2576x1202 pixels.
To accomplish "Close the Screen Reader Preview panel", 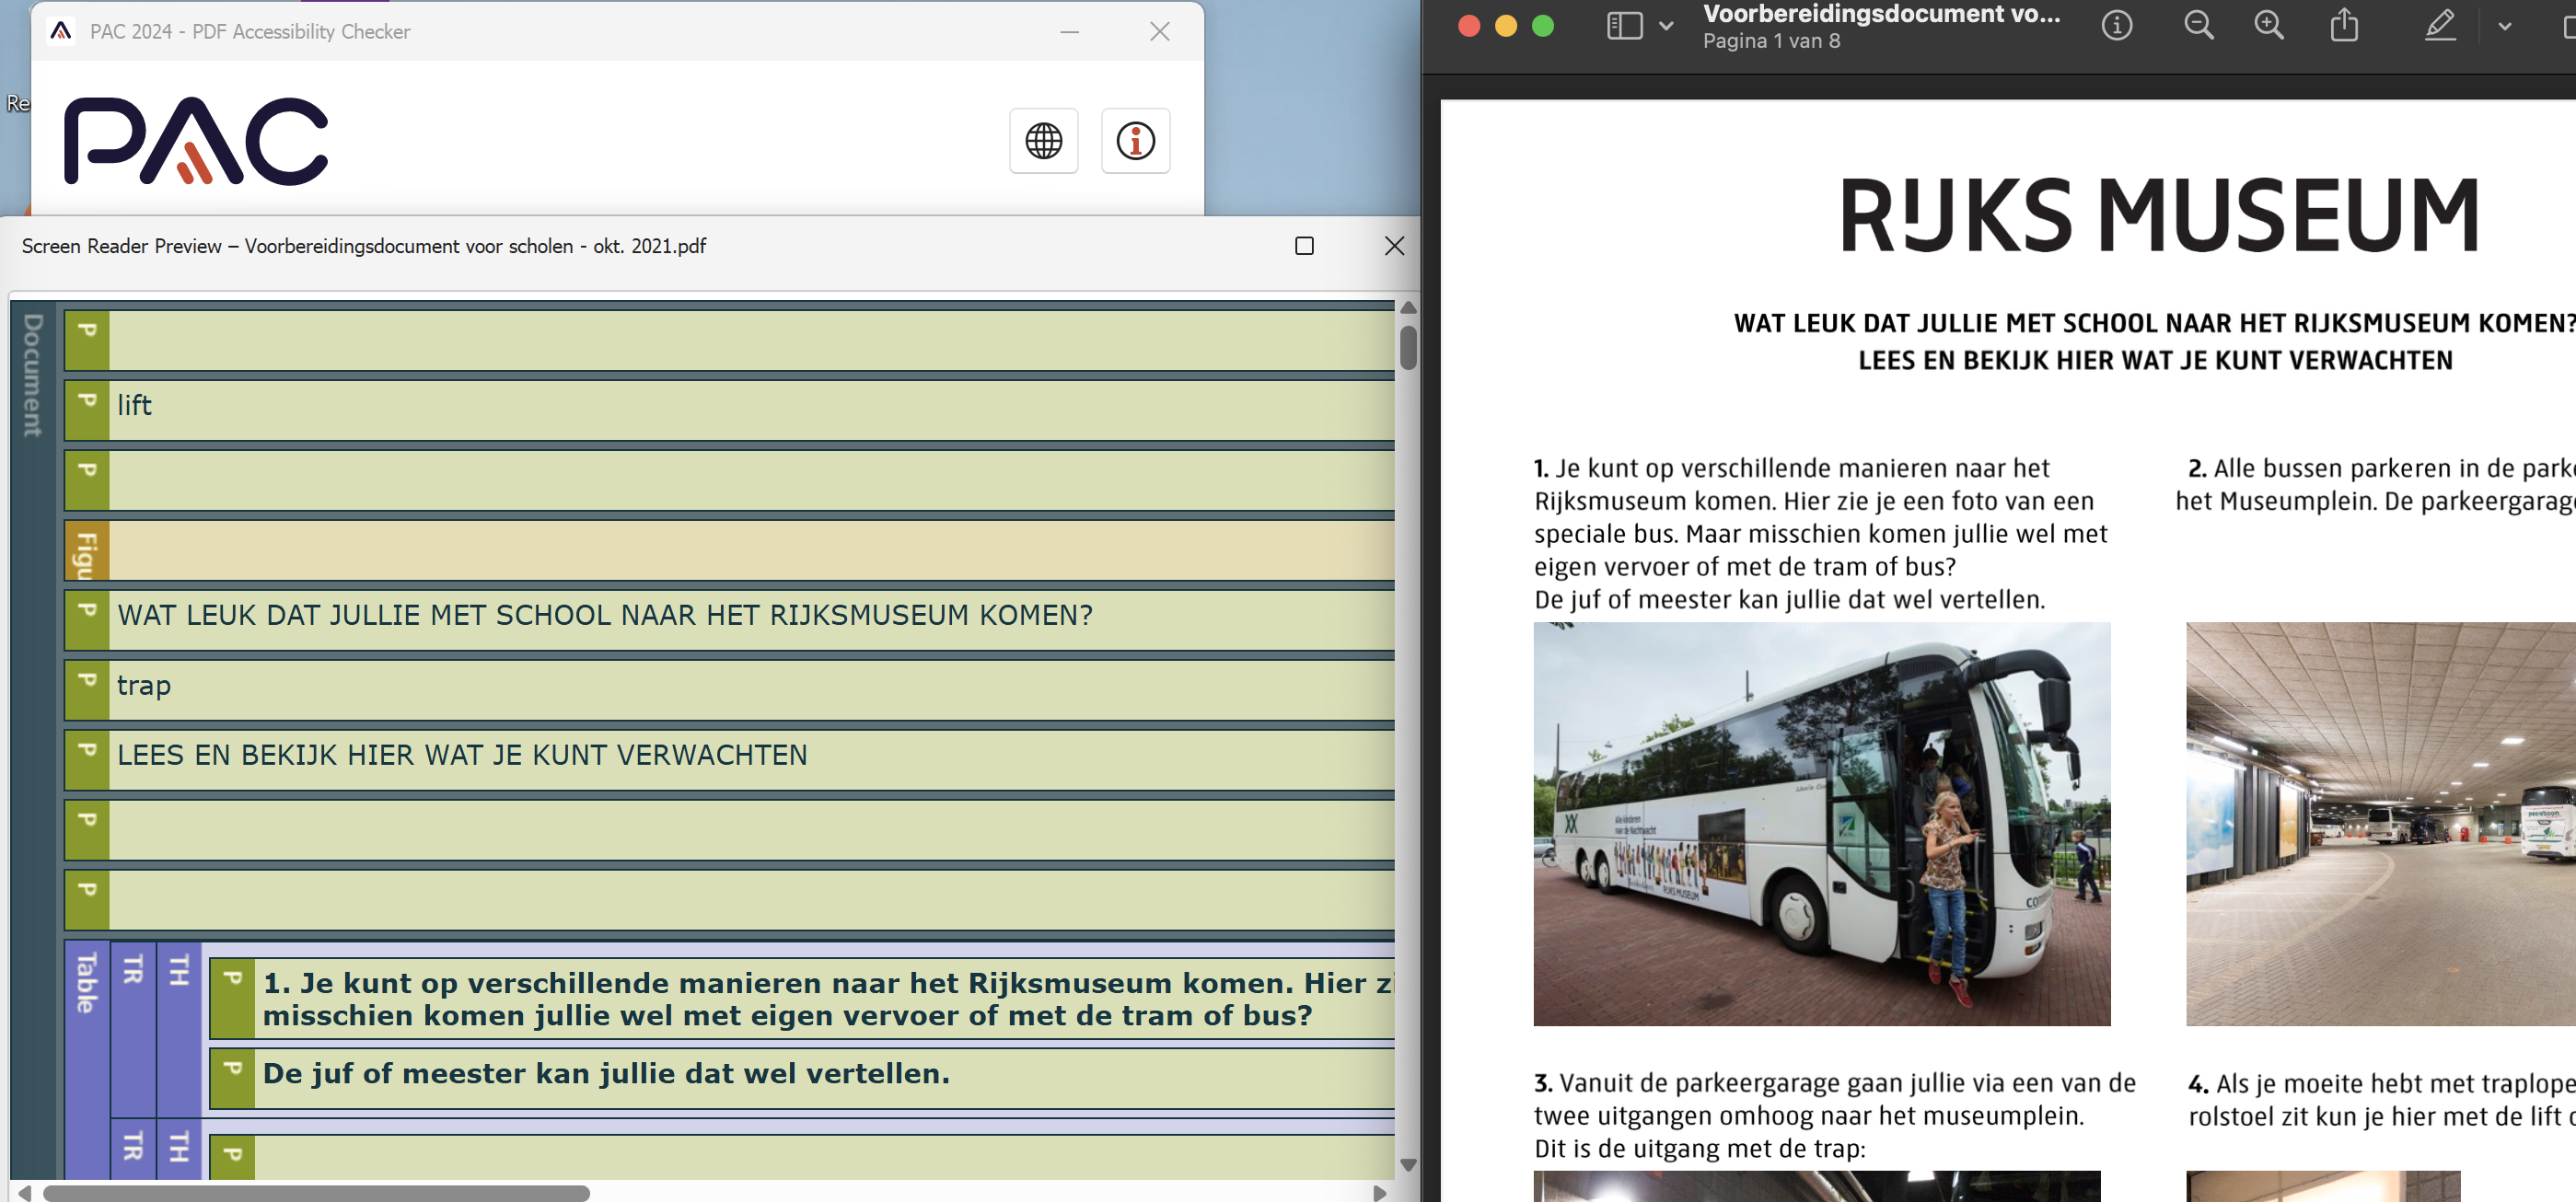I will (1394, 246).
